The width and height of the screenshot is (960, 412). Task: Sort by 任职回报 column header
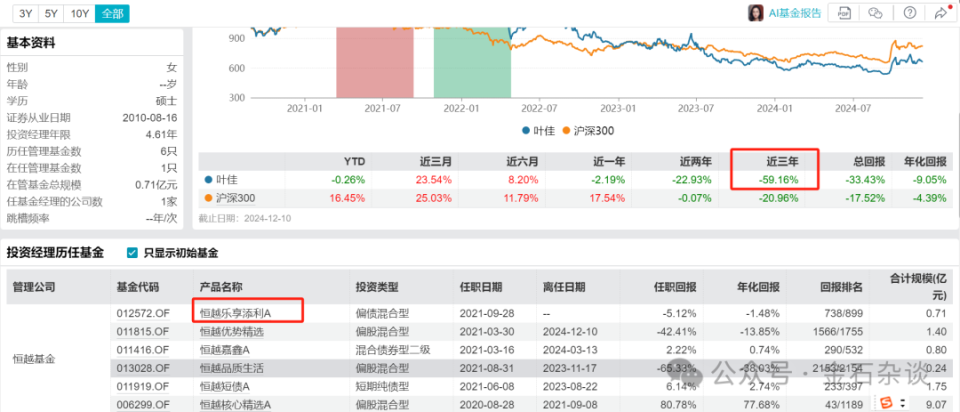click(x=675, y=287)
